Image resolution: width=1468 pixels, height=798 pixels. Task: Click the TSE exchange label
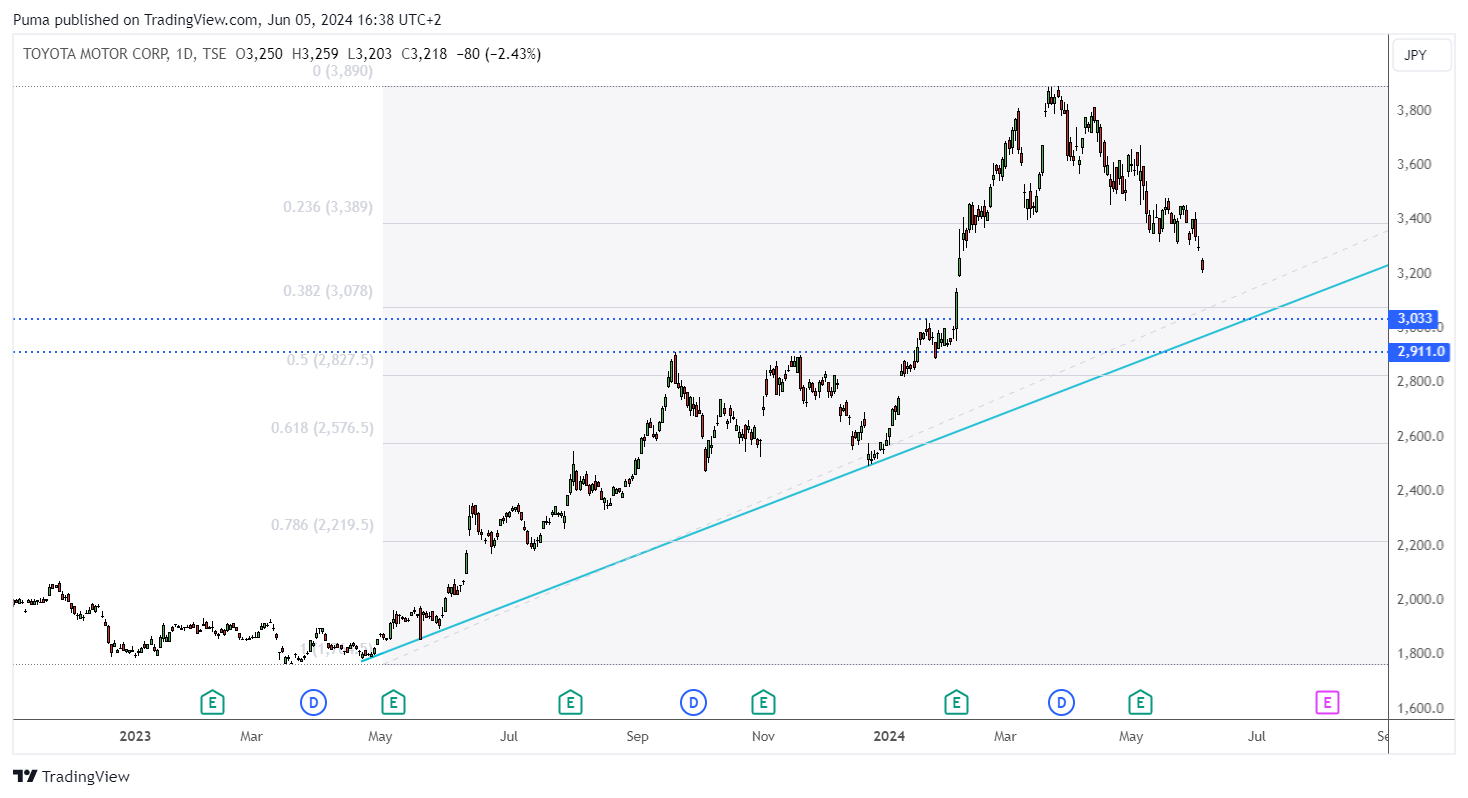pos(214,54)
